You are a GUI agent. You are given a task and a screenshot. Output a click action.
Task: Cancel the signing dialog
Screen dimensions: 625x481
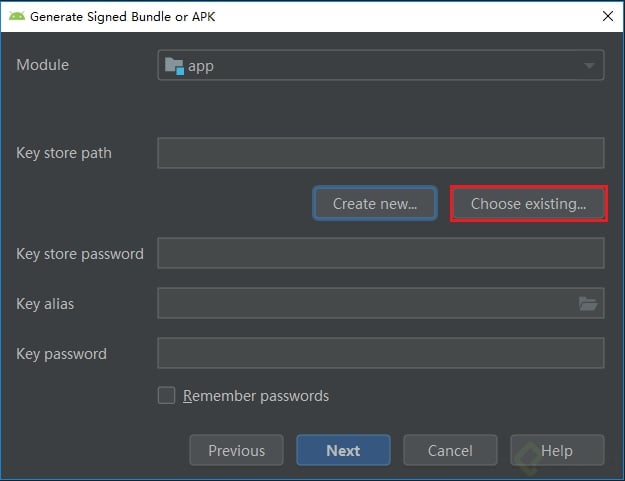450,450
